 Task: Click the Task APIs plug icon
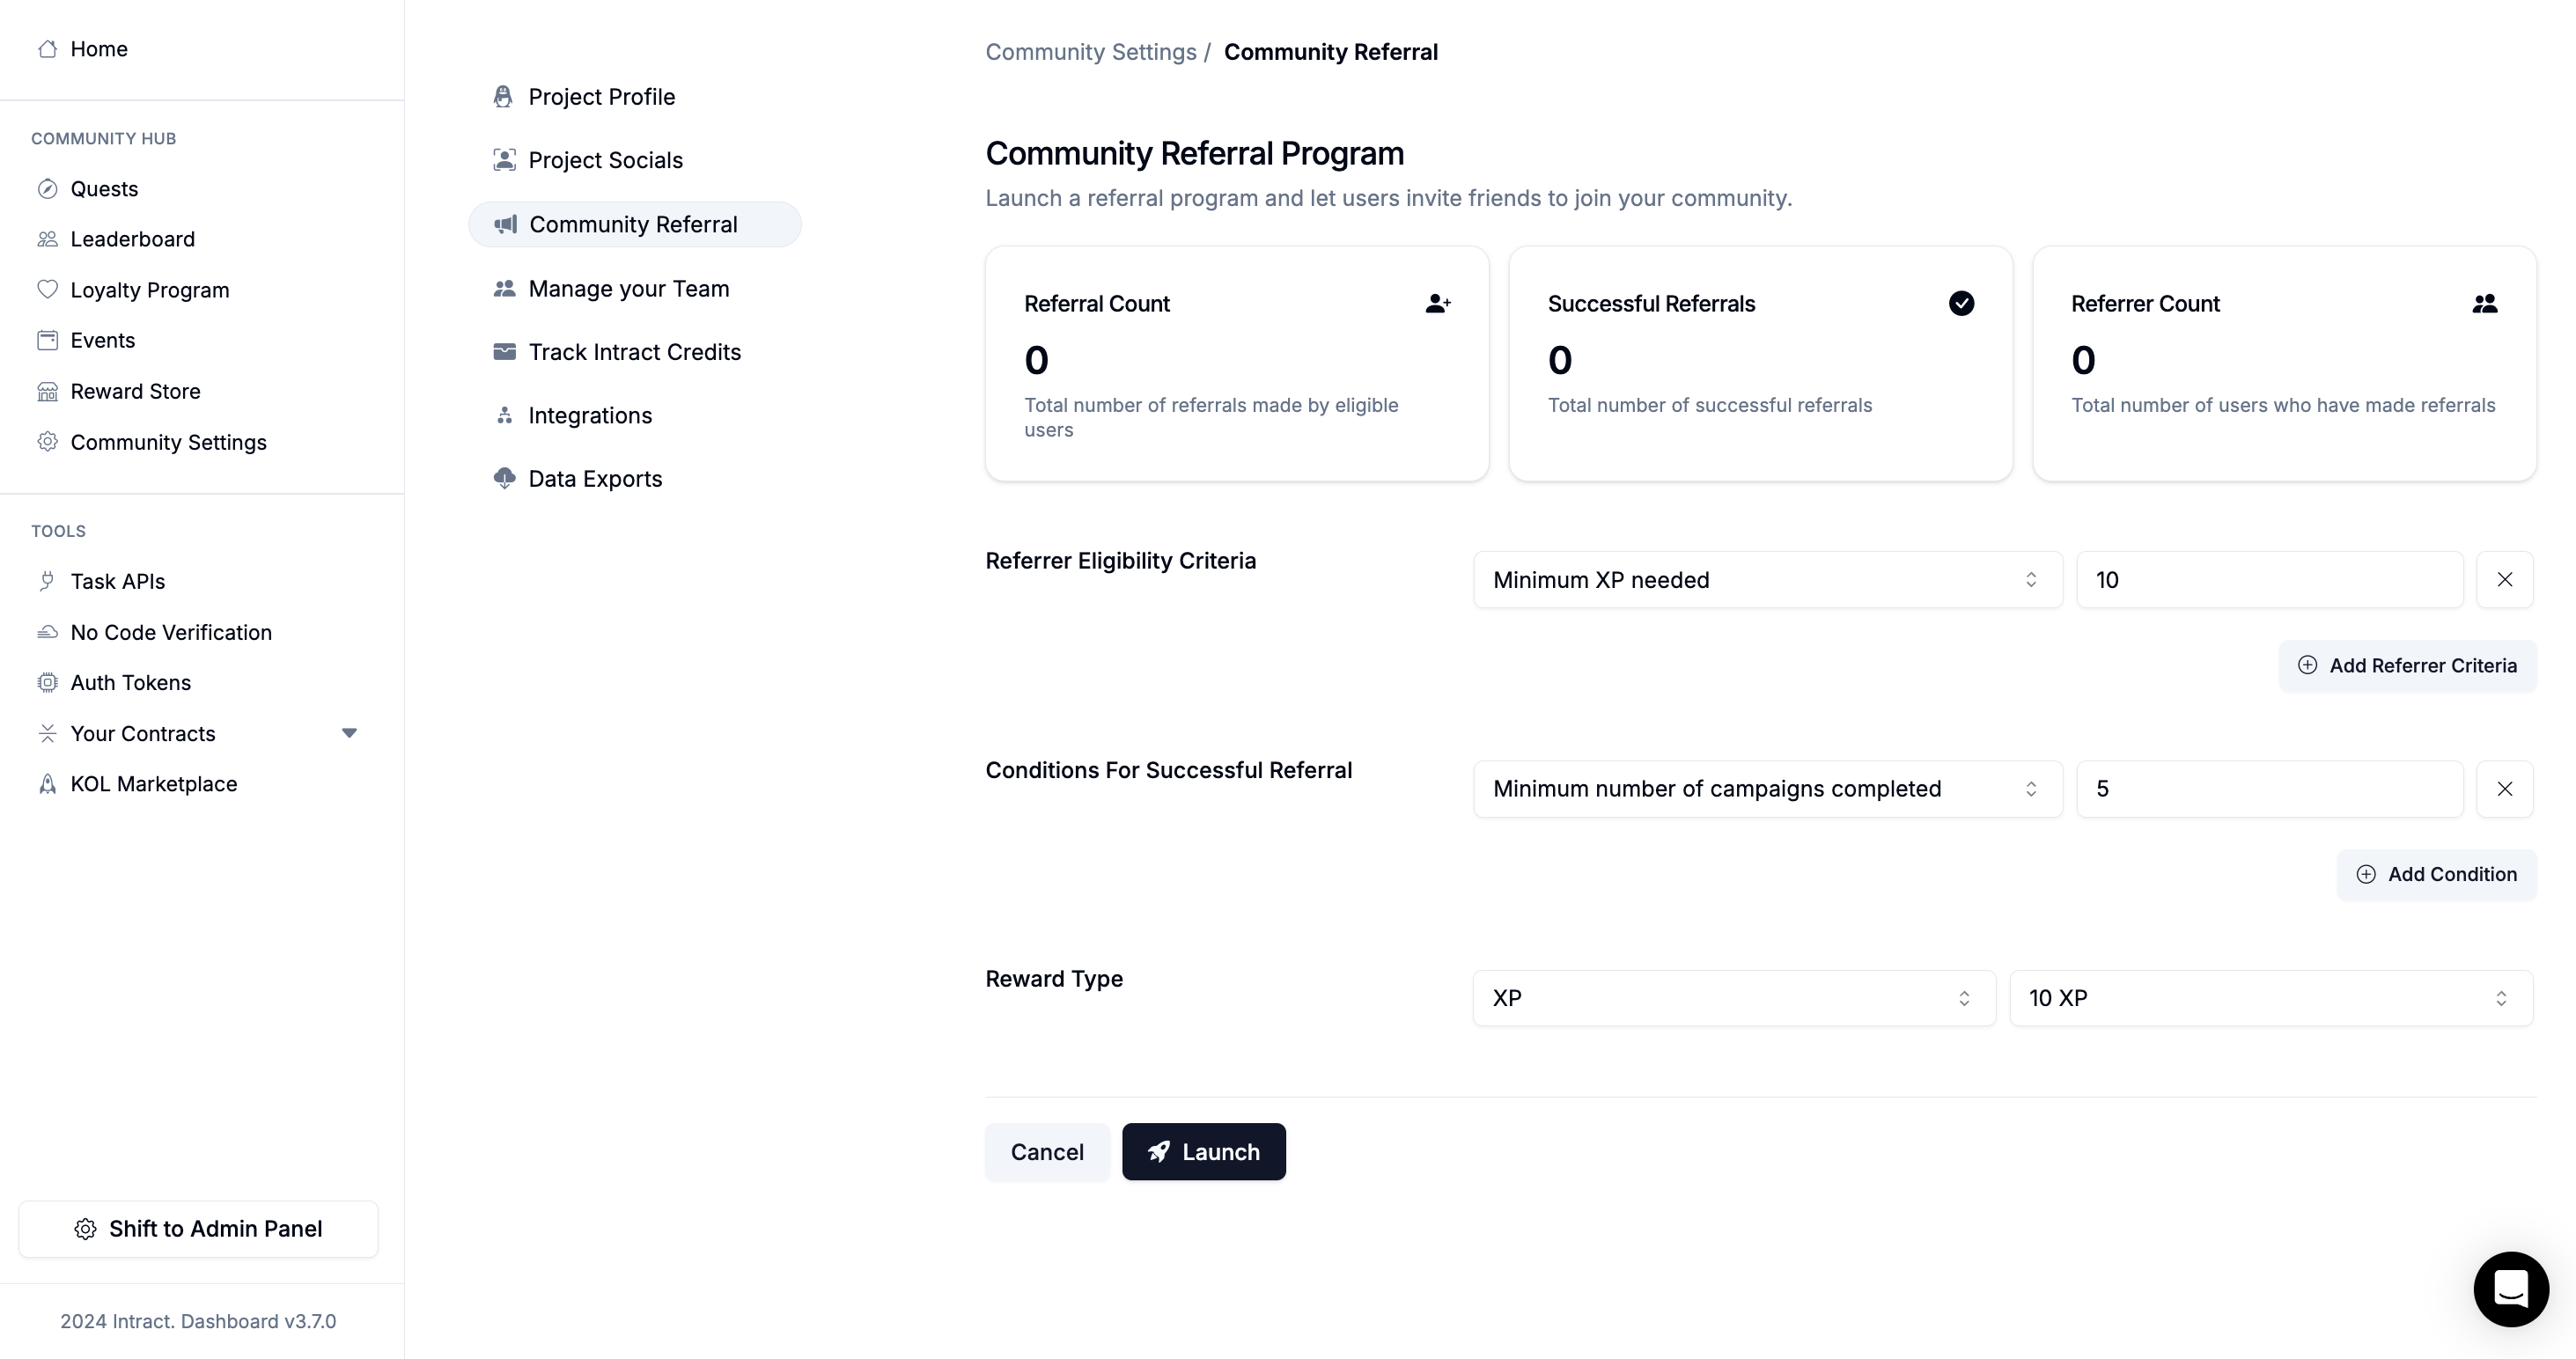(47, 581)
